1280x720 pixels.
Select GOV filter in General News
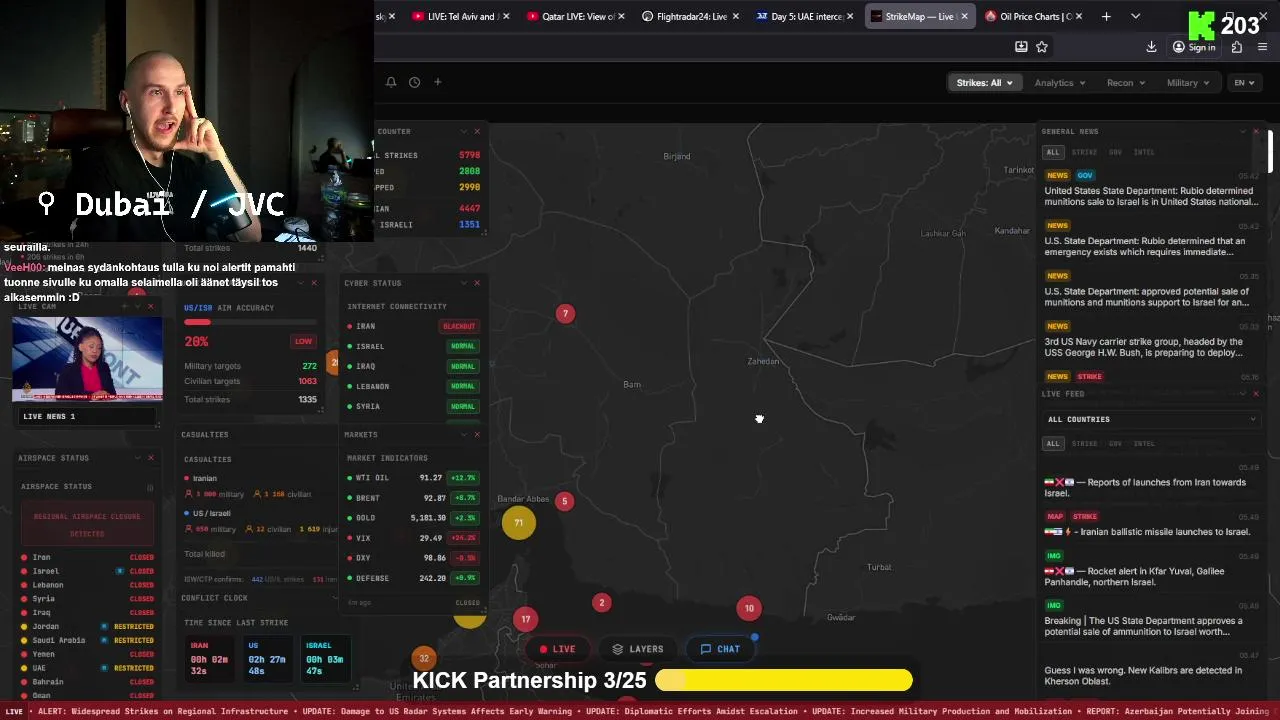(x=1115, y=153)
